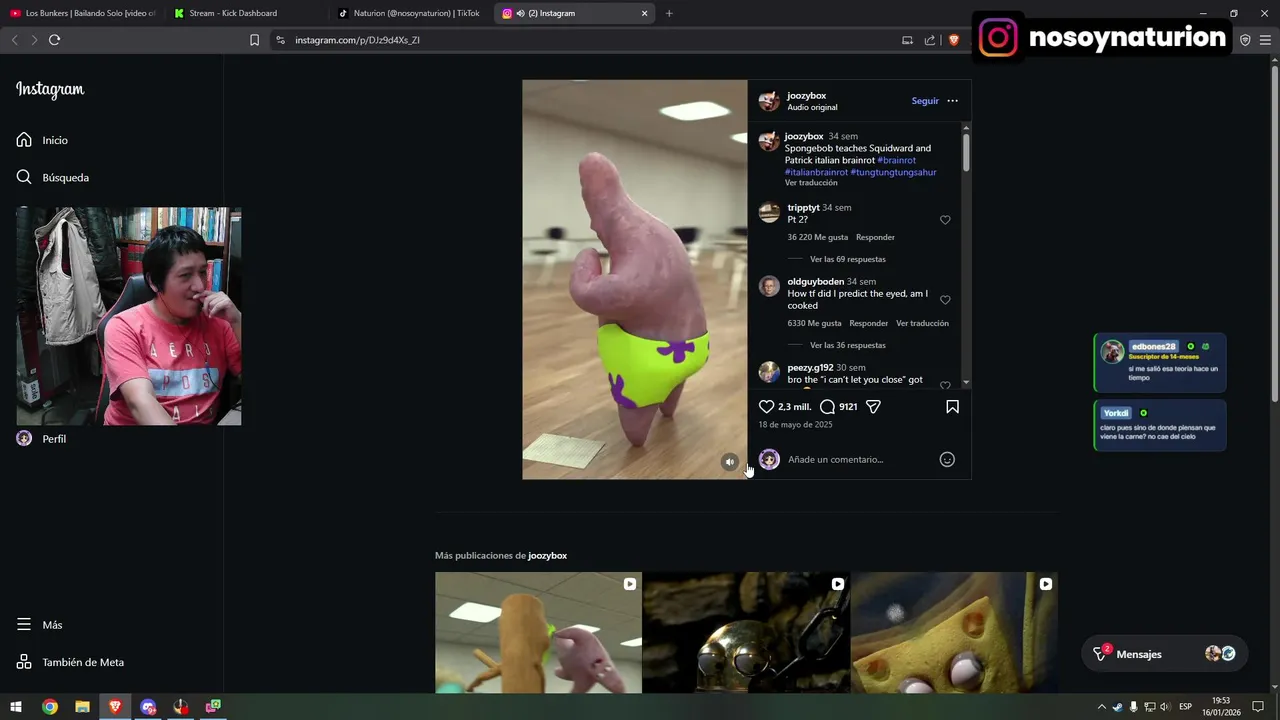Click Ver traducción under the caption
The height and width of the screenshot is (720, 1280).
(811, 183)
